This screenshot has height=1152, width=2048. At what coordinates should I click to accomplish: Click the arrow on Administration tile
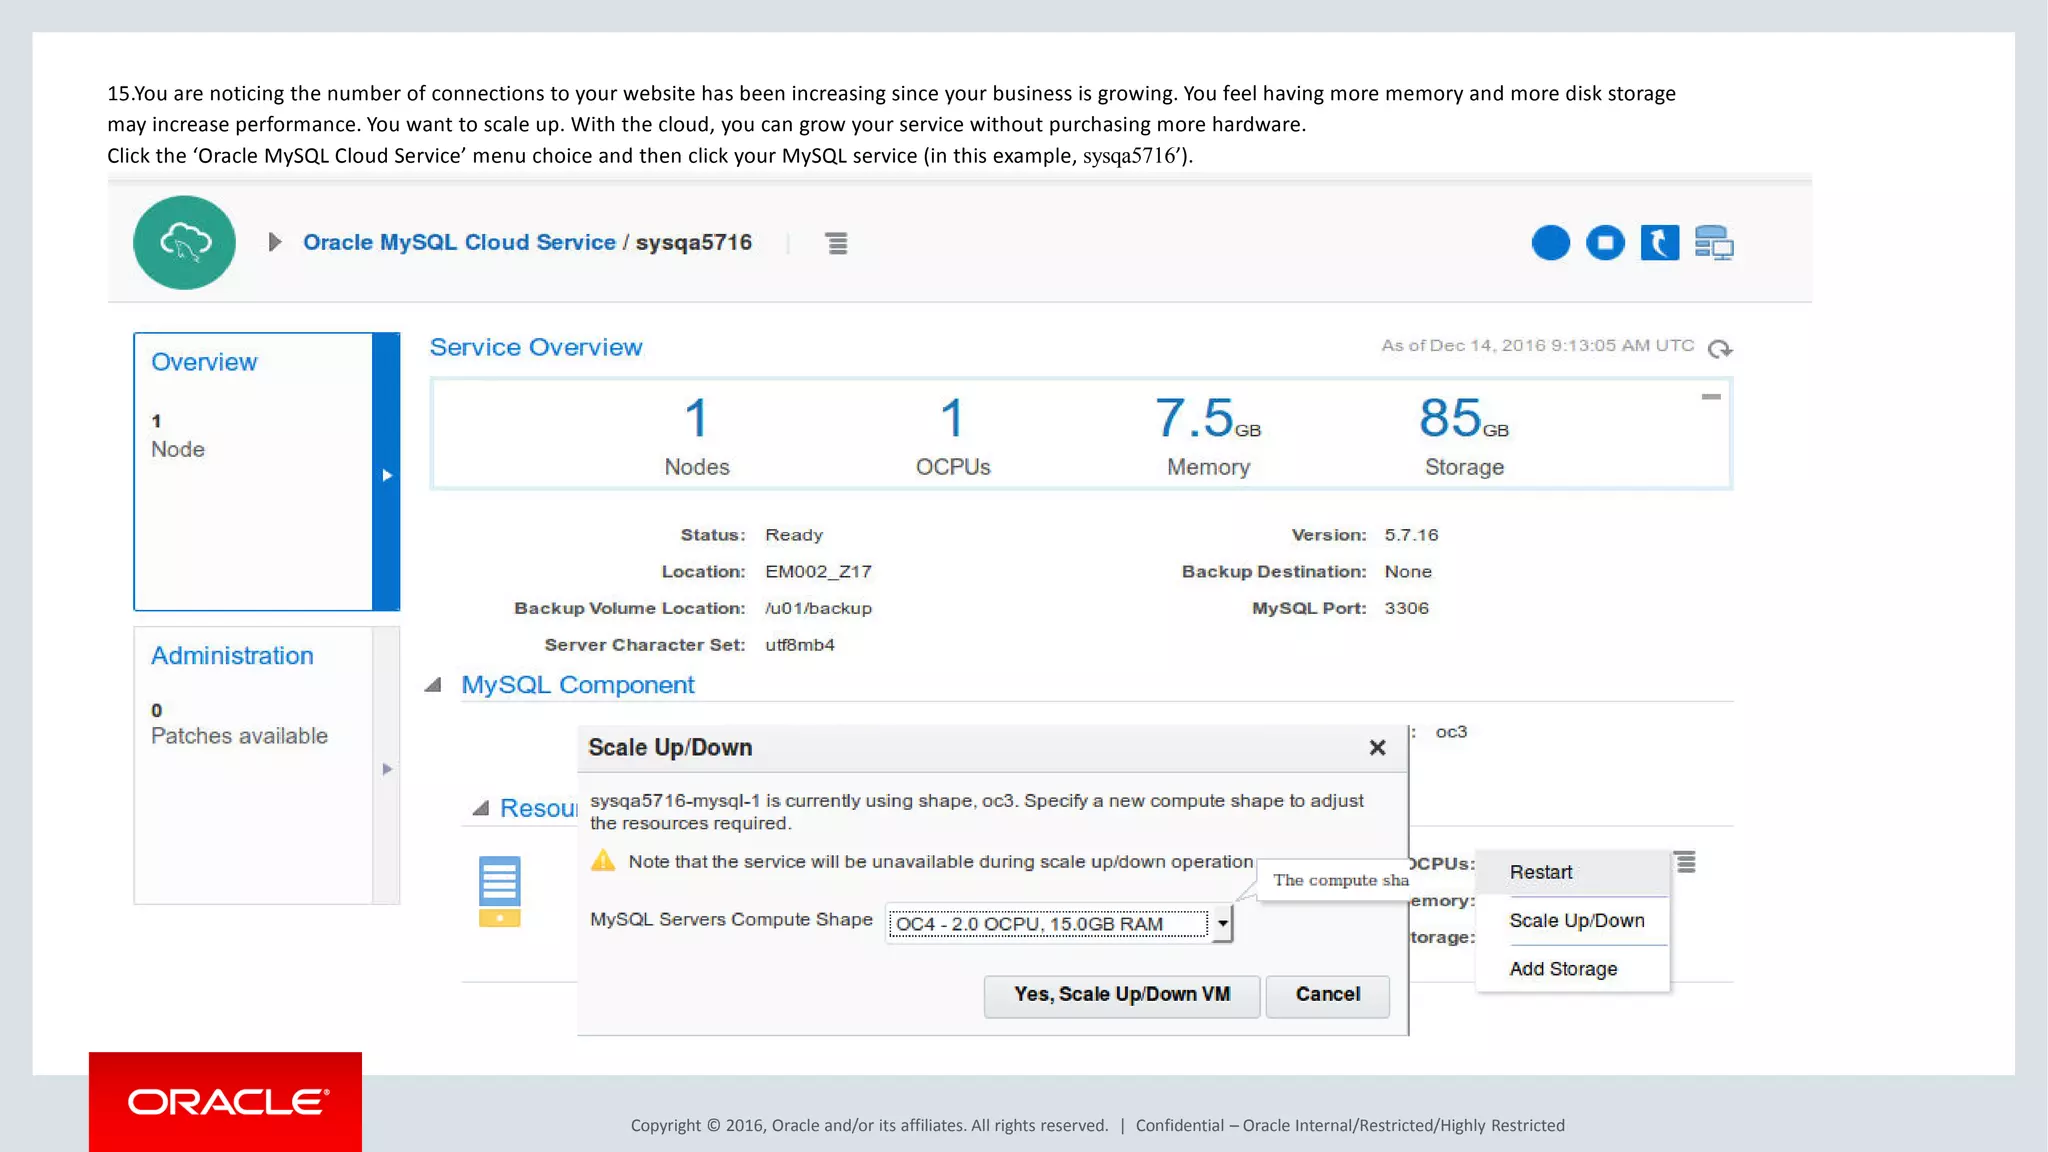click(387, 769)
